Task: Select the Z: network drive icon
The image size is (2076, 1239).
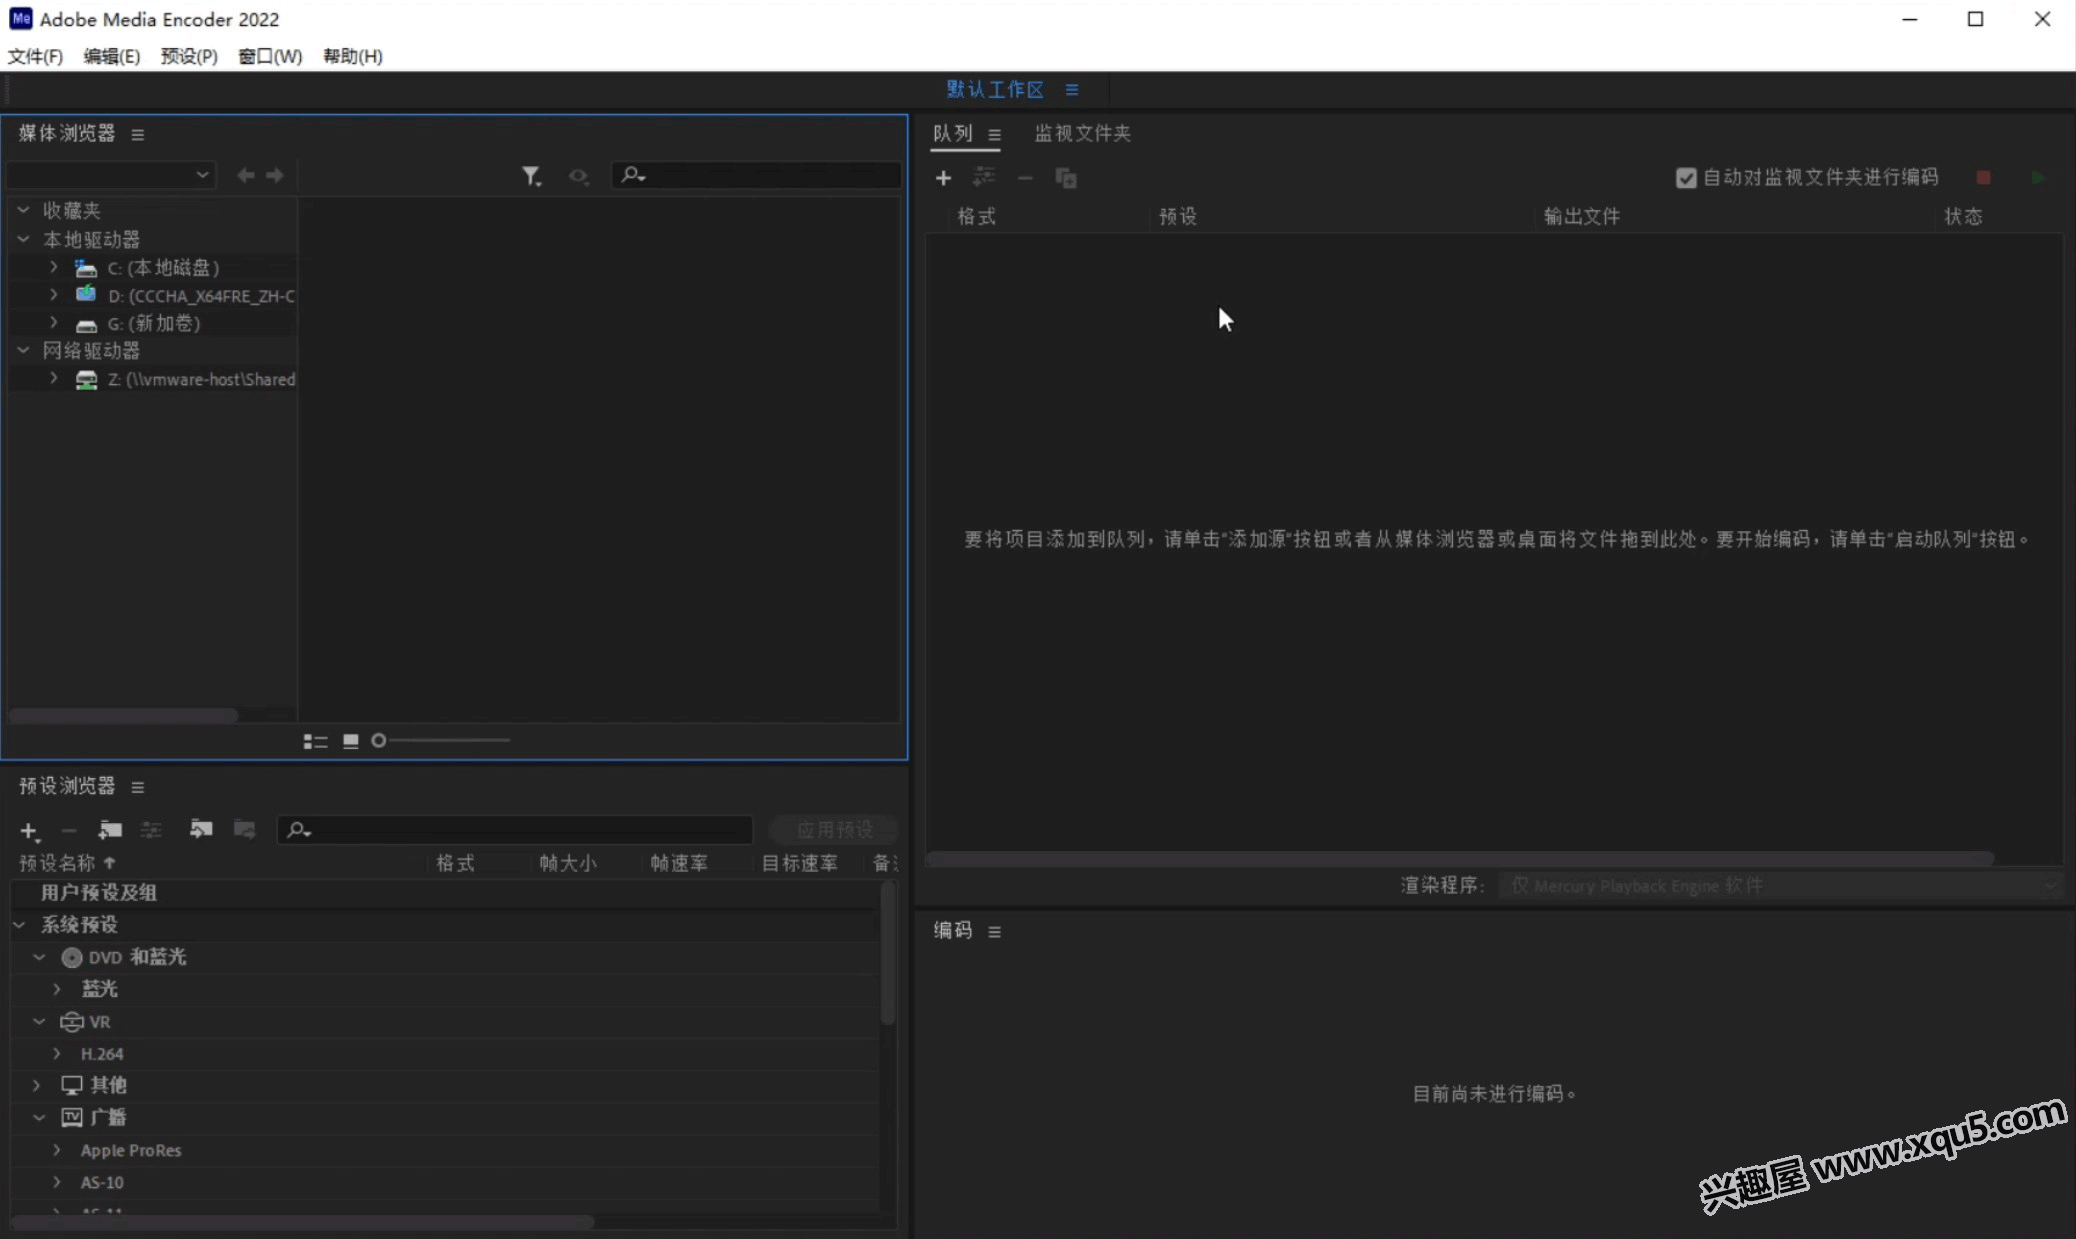Action: point(87,380)
